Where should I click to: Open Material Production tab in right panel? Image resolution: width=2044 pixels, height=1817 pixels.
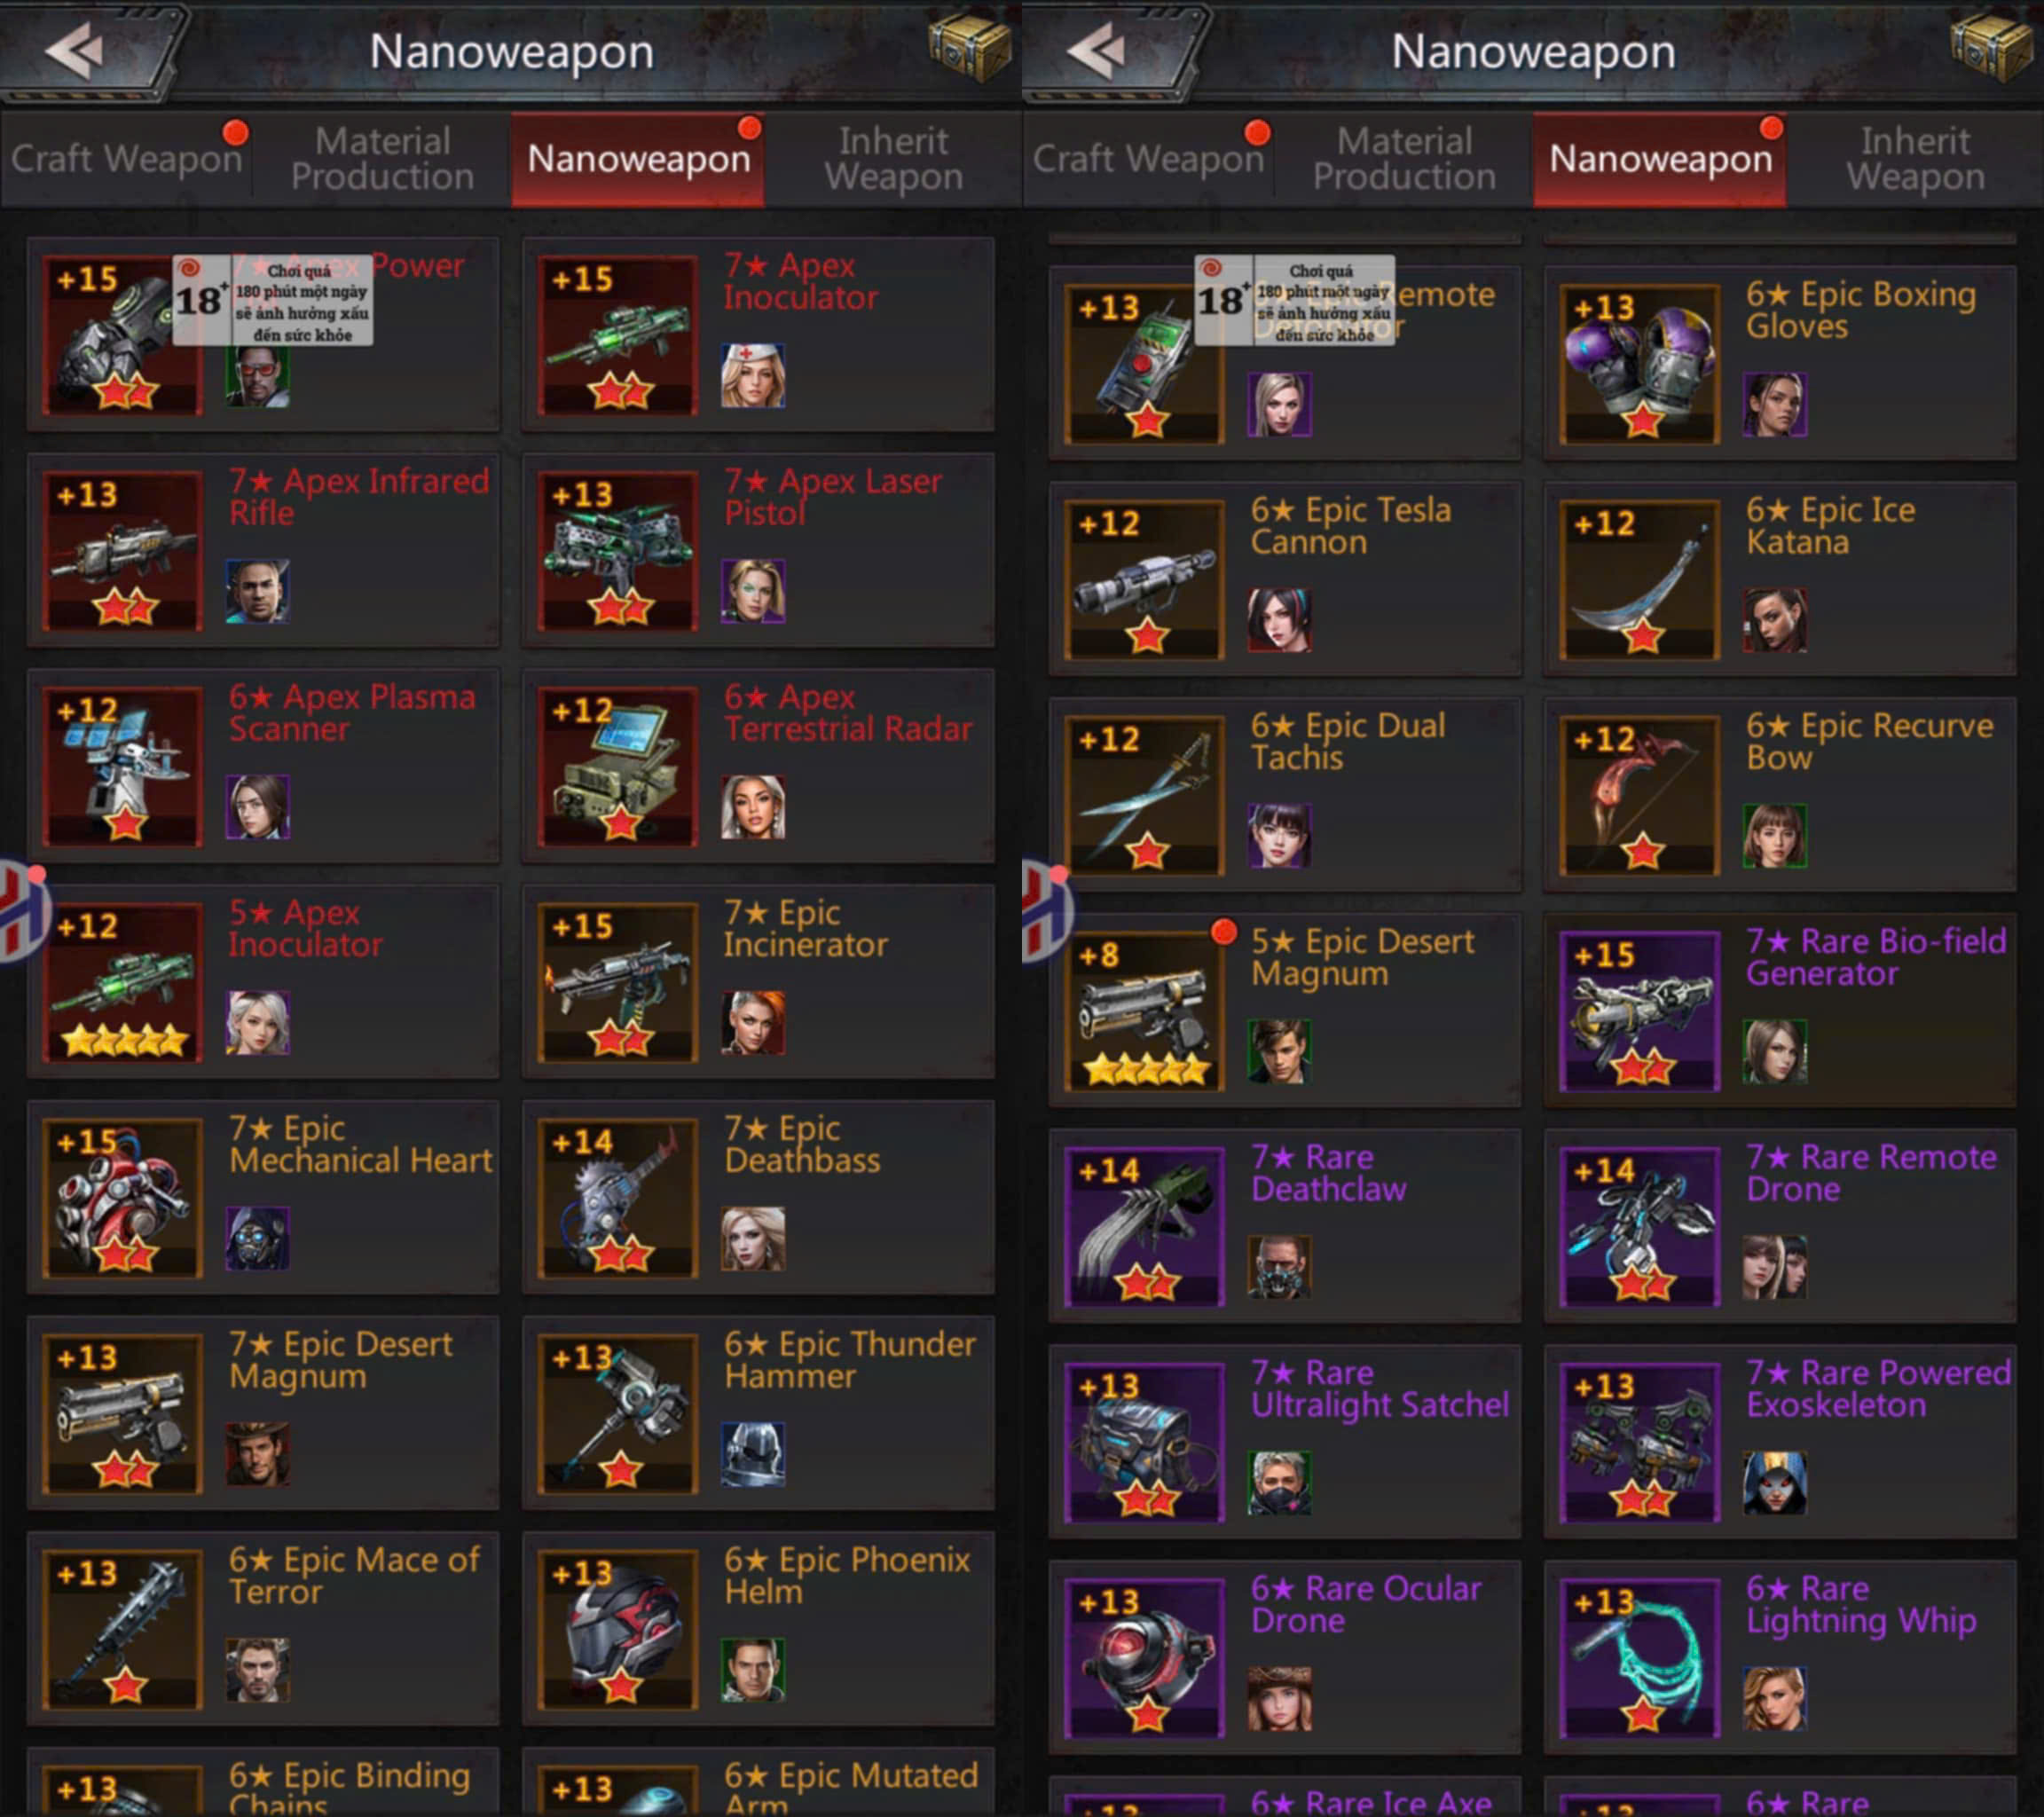point(1404,159)
